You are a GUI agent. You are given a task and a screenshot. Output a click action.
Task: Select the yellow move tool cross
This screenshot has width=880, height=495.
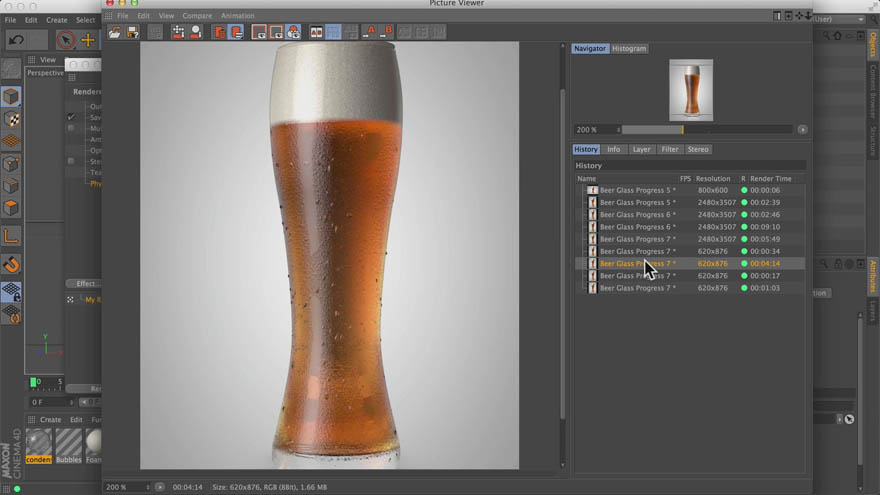coord(88,40)
